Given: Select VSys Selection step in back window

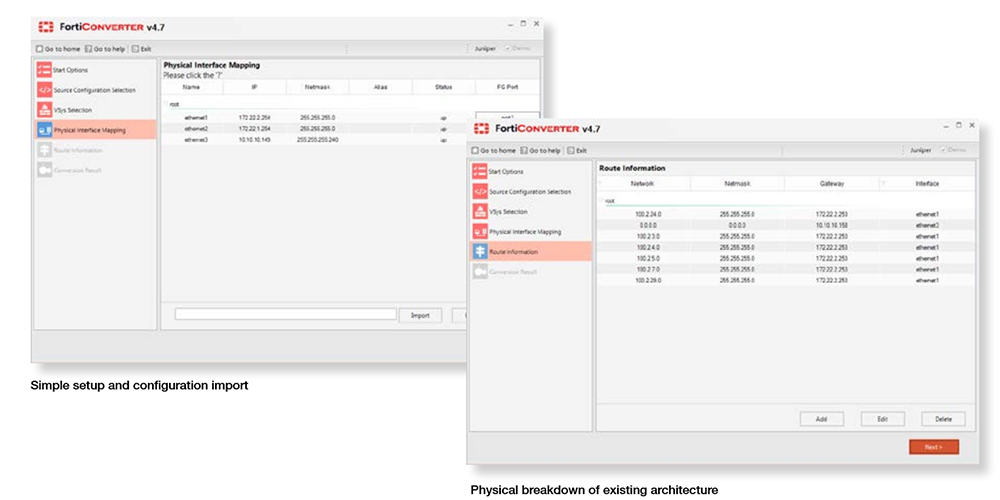Looking at the screenshot, I should click(95, 110).
